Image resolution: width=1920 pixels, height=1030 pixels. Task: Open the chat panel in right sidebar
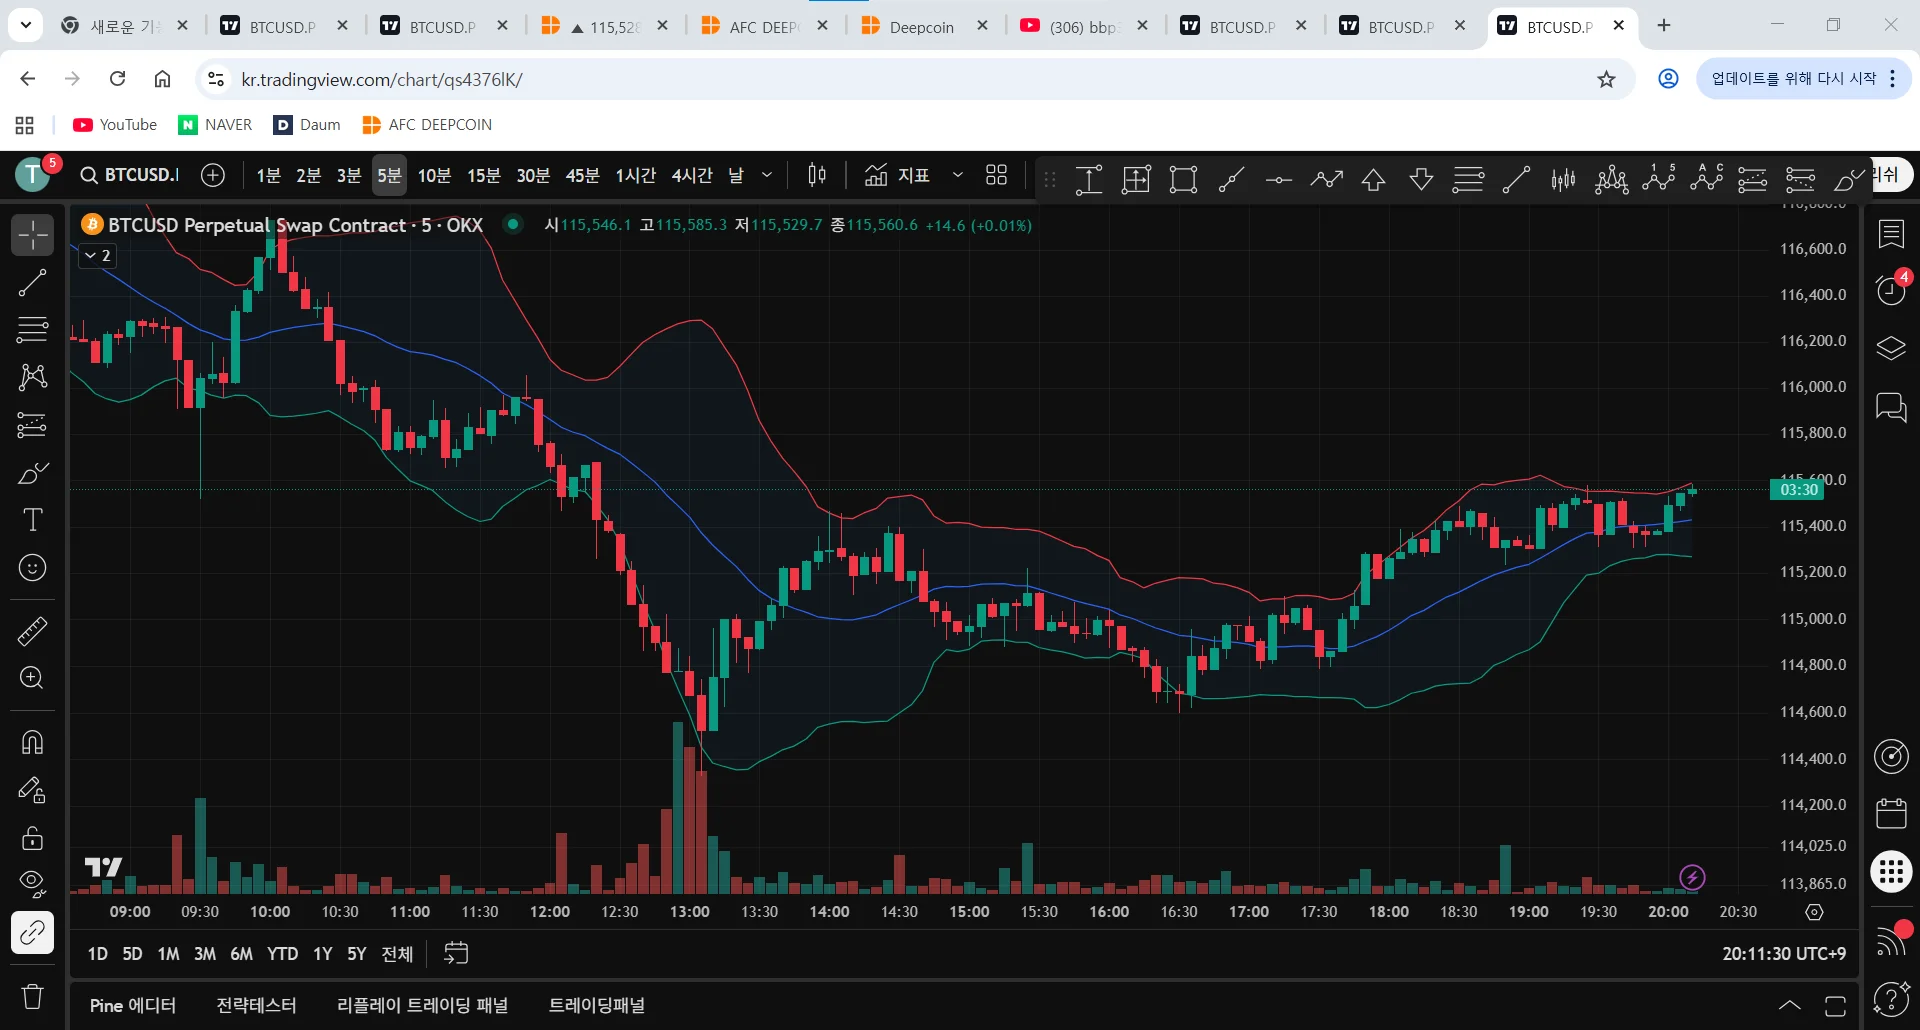tap(1891, 407)
